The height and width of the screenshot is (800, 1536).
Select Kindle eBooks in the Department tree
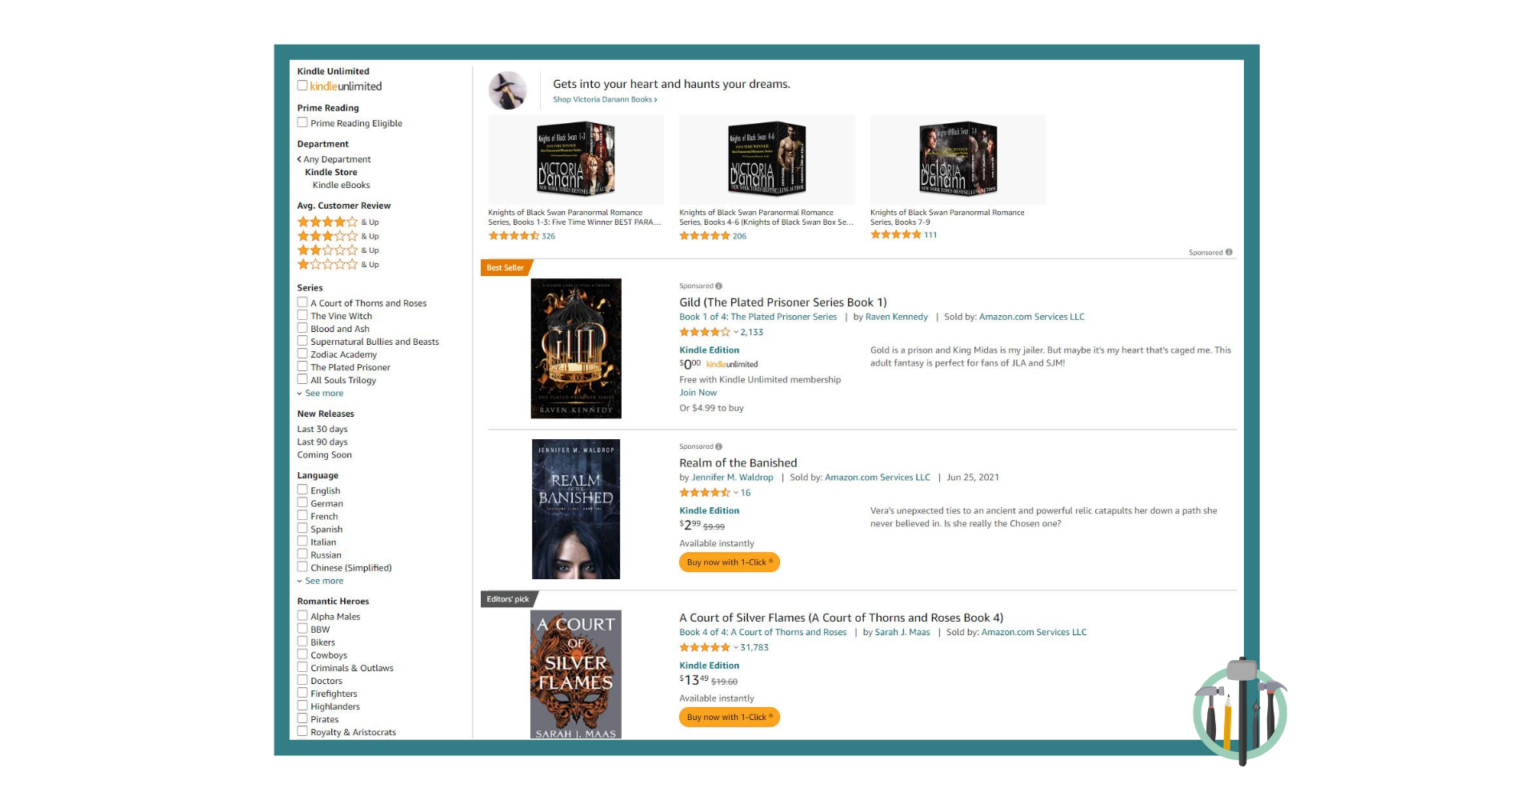(340, 184)
